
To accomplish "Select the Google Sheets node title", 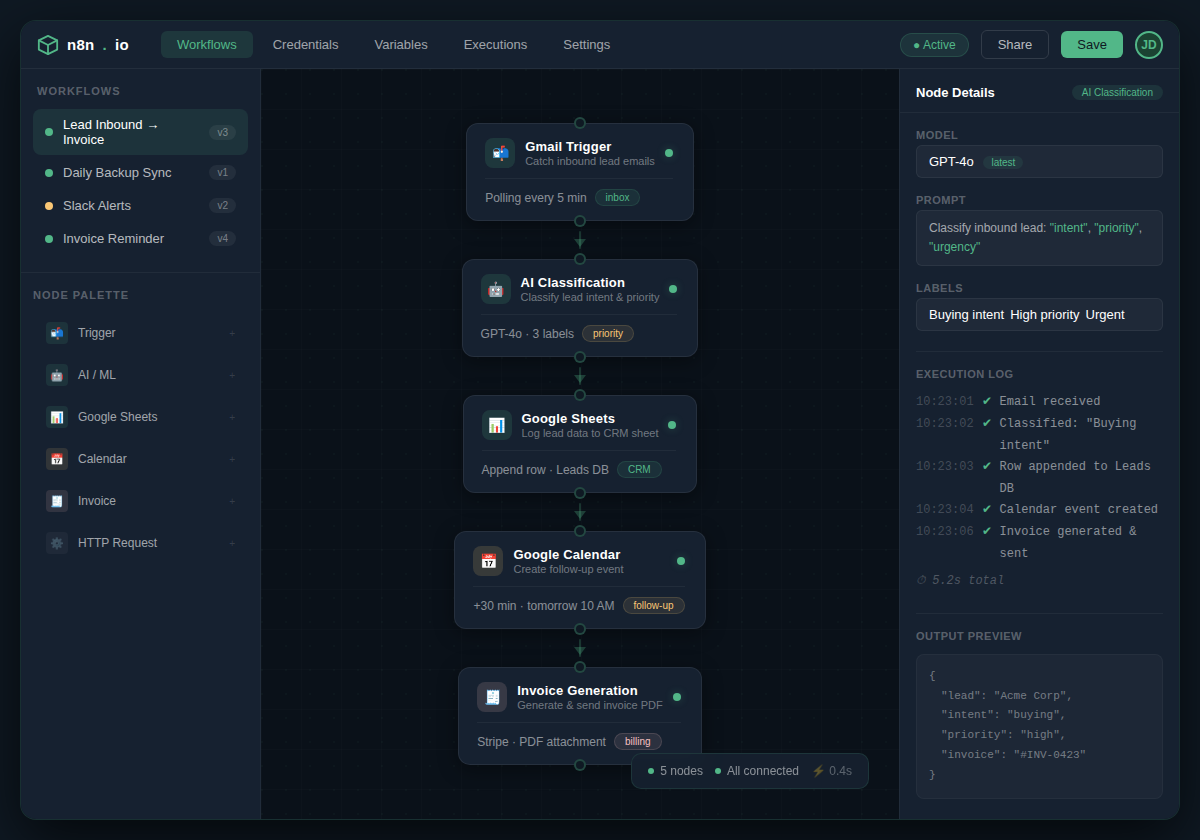I will tap(568, 418).
